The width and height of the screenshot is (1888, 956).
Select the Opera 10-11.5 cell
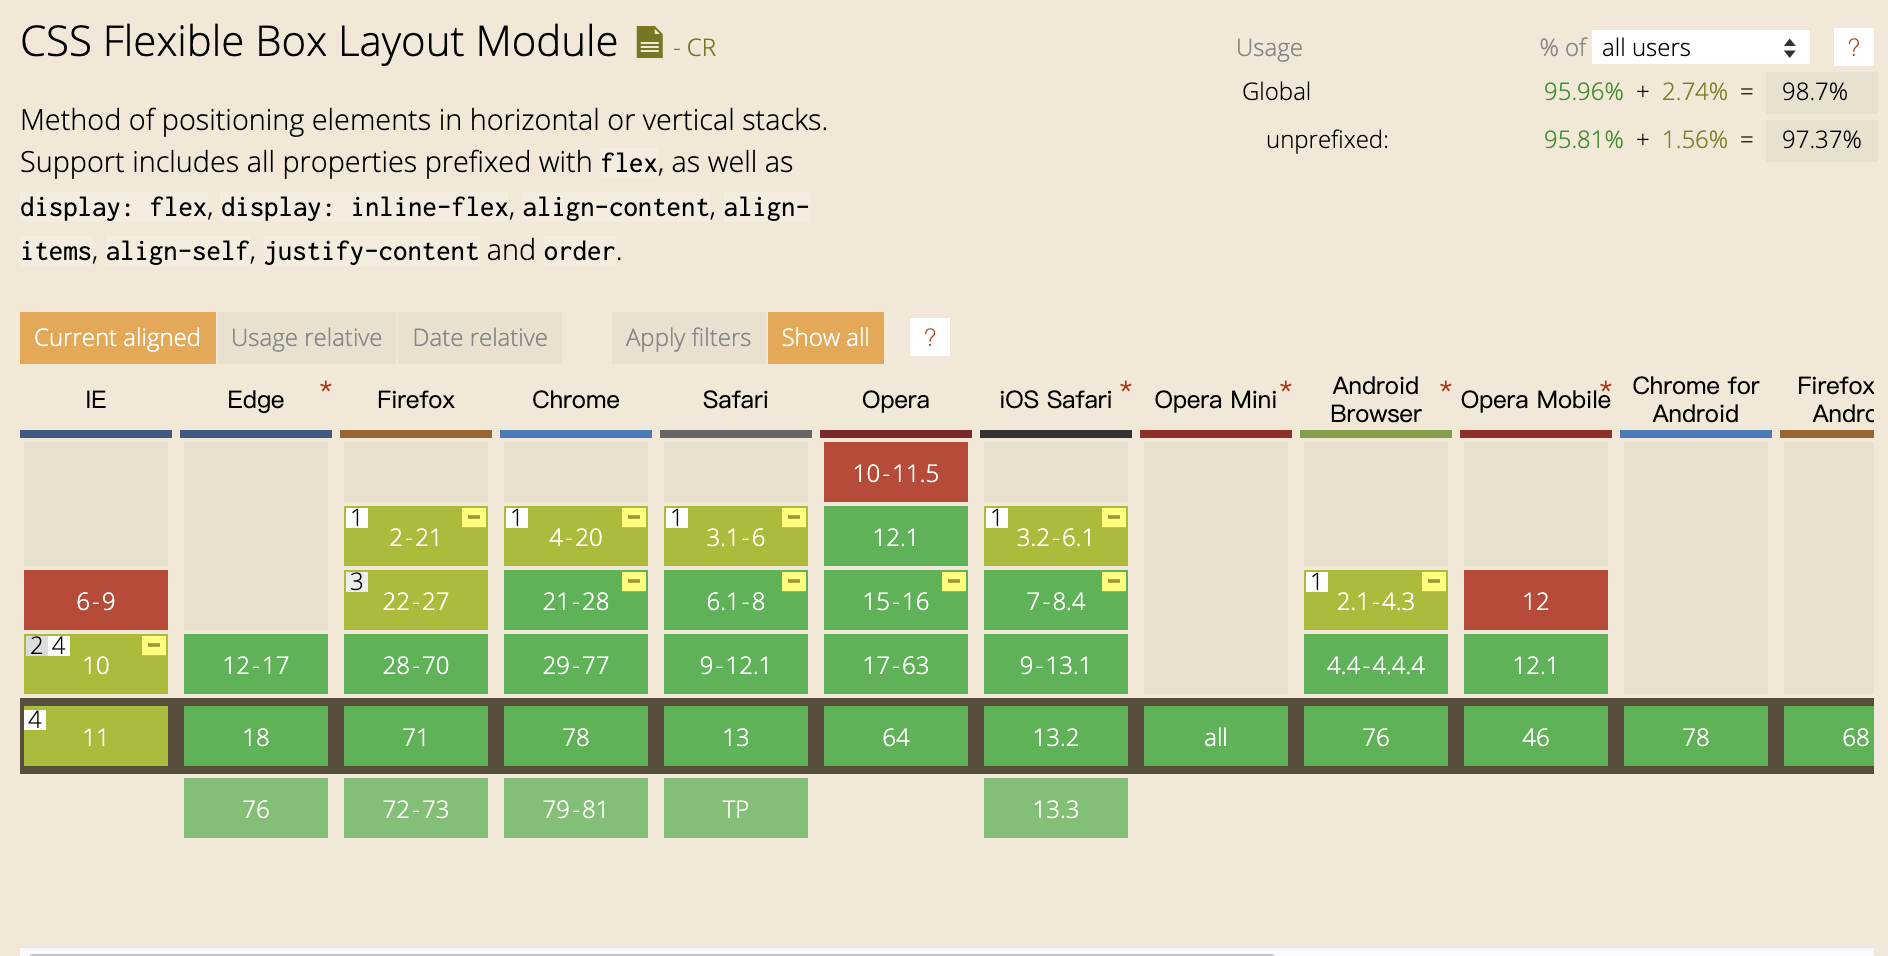pyautogui.click(x=896, y=472)
